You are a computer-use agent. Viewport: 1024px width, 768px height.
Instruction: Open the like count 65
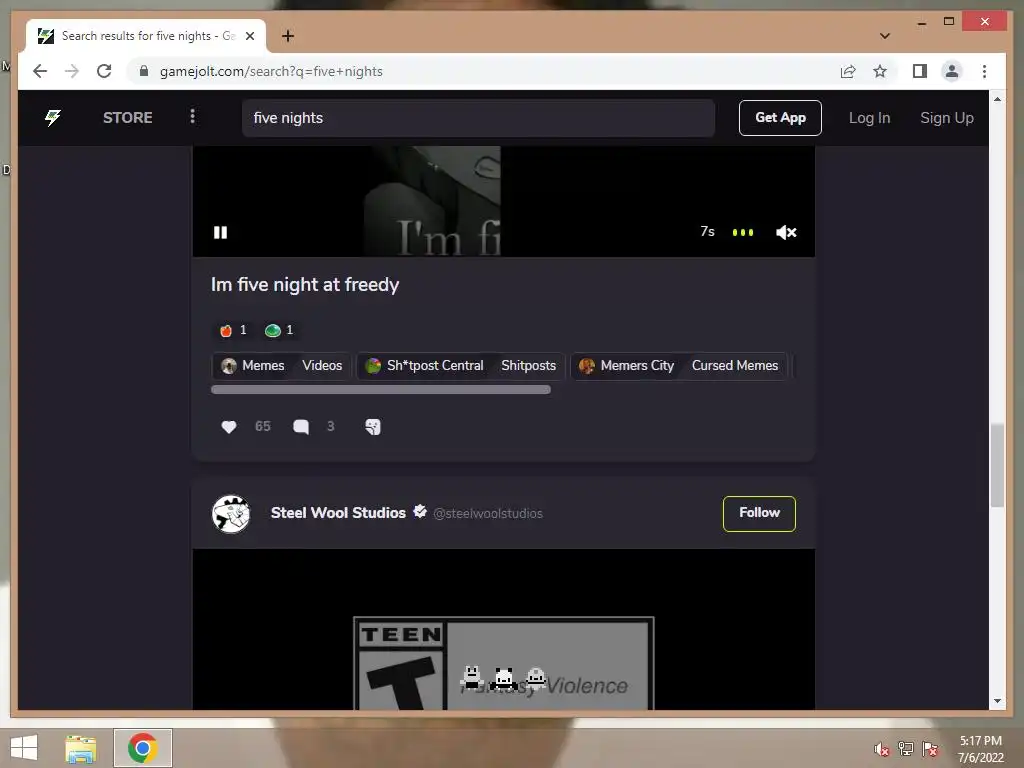263,426
